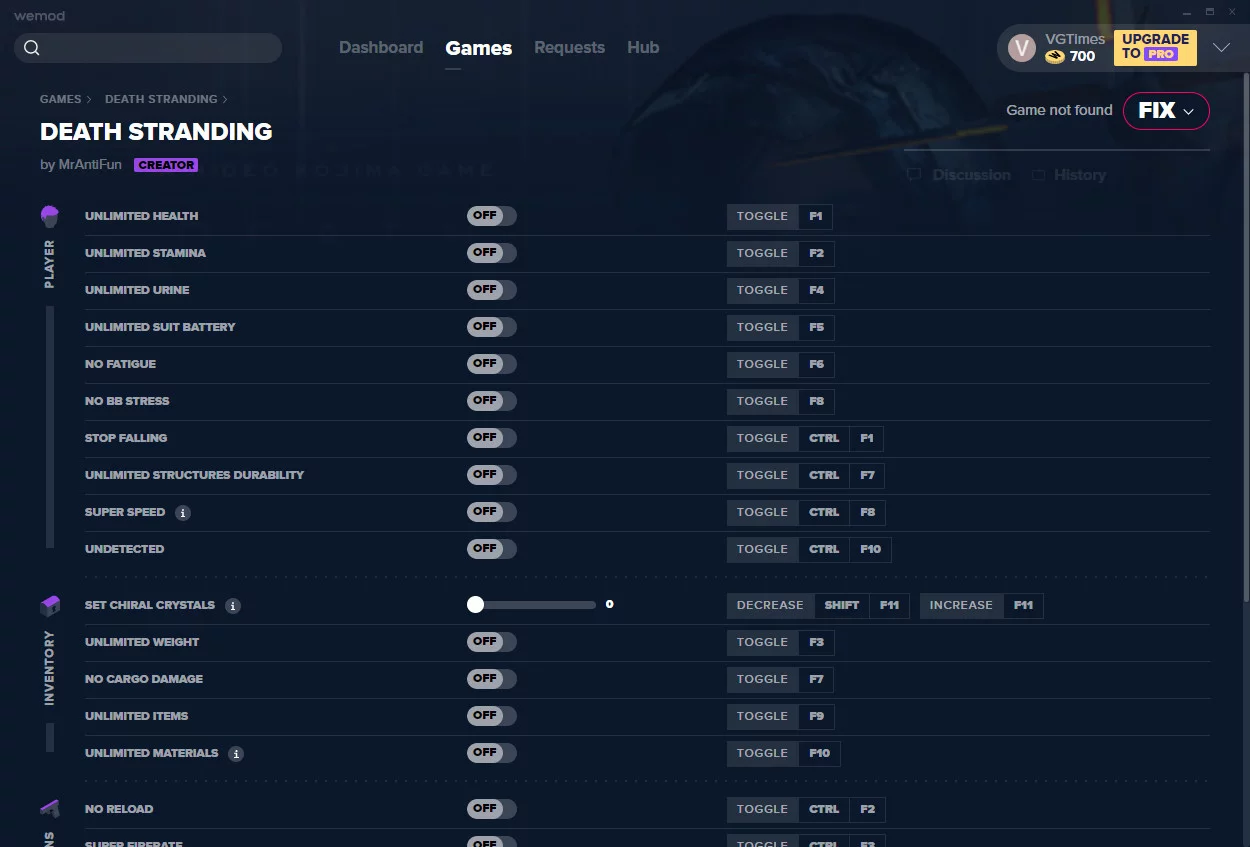The image size is (1250, 847).
Task: Click the 700 coins balance
Action: pyautogui.click(x=1082, y=57)
